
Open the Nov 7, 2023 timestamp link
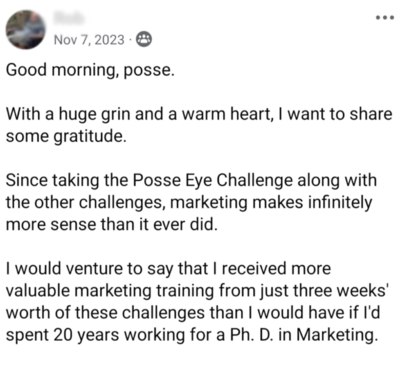pos(89,40)
